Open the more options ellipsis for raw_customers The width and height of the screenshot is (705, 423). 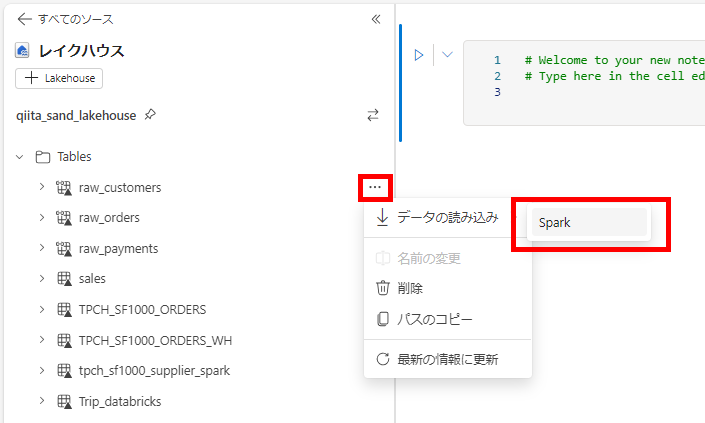tap(375, 187)
